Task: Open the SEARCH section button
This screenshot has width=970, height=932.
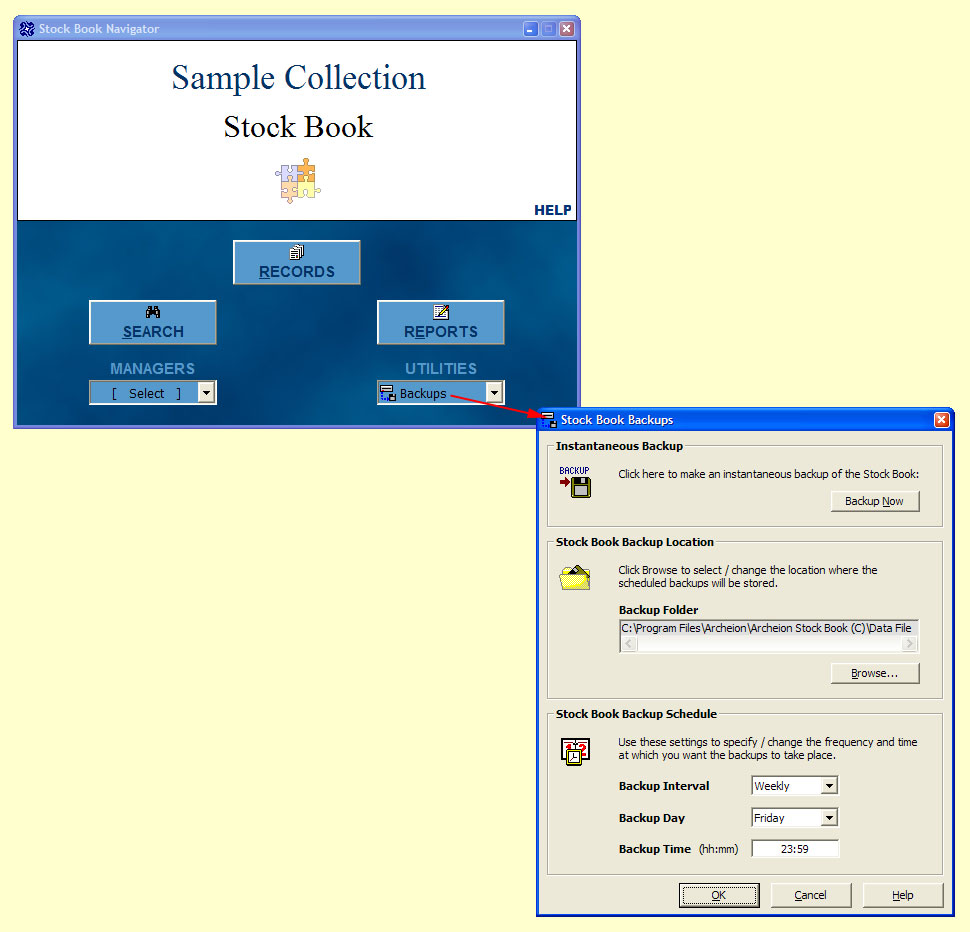Action: tap(153, 322)
